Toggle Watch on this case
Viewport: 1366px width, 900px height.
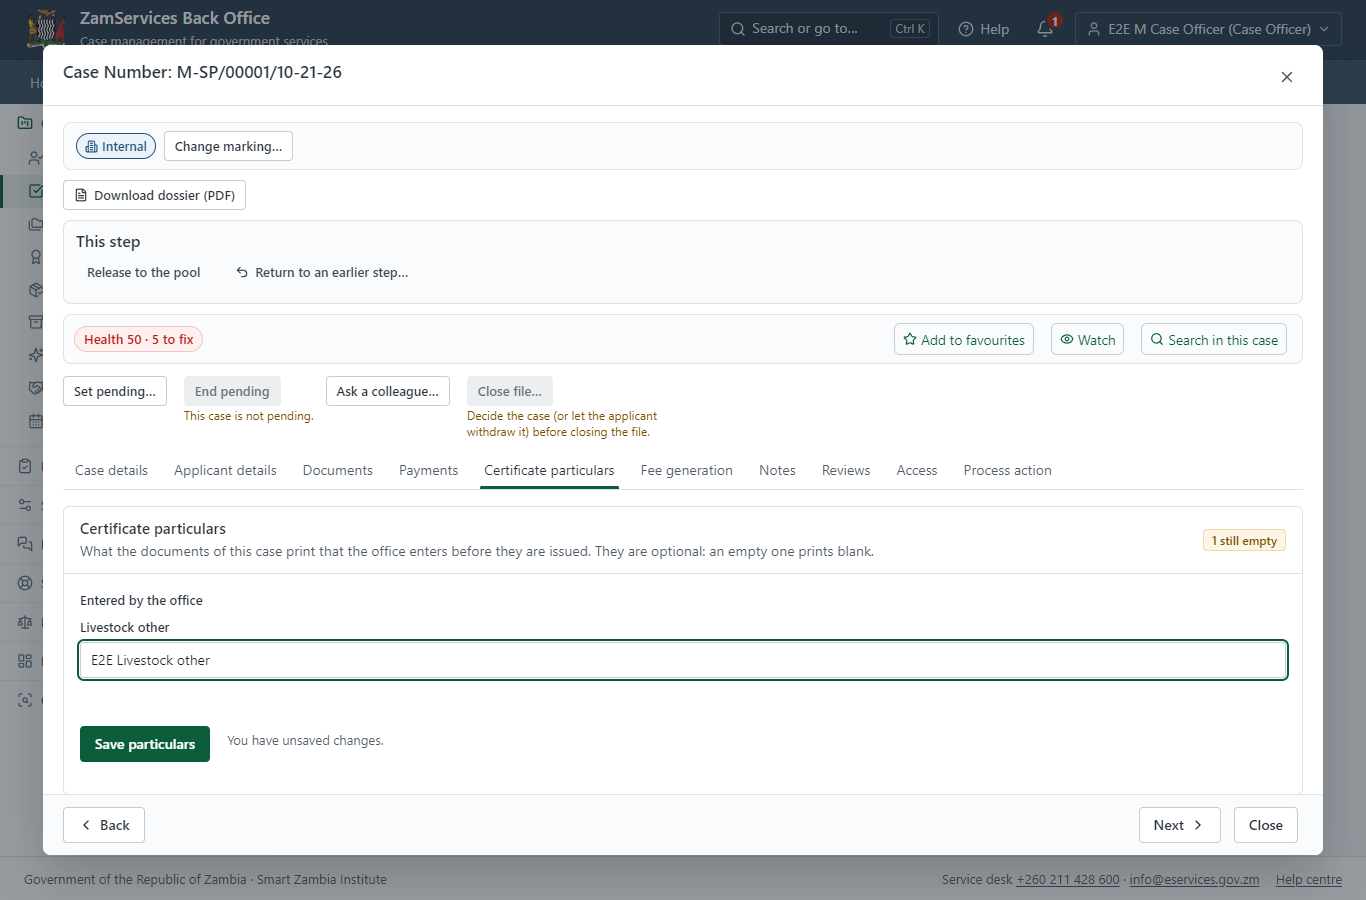point(1087,339)
